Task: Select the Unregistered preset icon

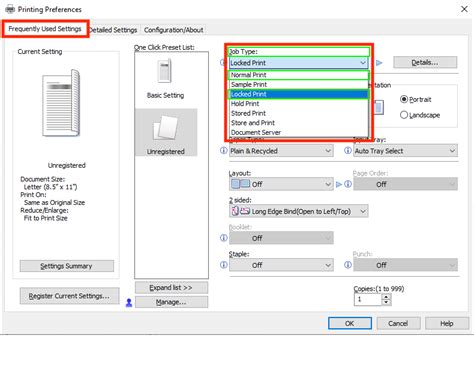Action: tap(166, 127)
